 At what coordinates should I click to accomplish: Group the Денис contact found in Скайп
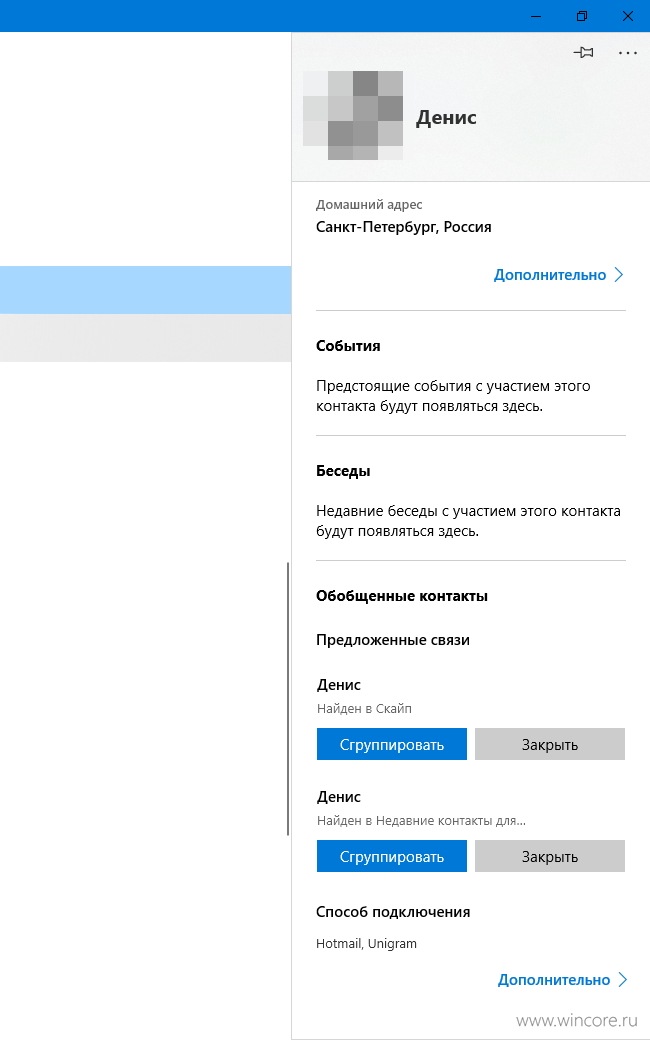click(x=391, y=744)
